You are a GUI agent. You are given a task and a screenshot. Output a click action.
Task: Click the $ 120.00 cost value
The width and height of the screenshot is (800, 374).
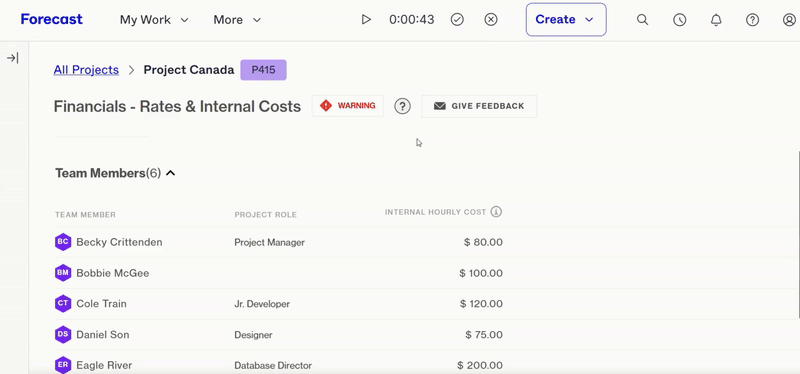pyautogui.click(x=481, y=304)
